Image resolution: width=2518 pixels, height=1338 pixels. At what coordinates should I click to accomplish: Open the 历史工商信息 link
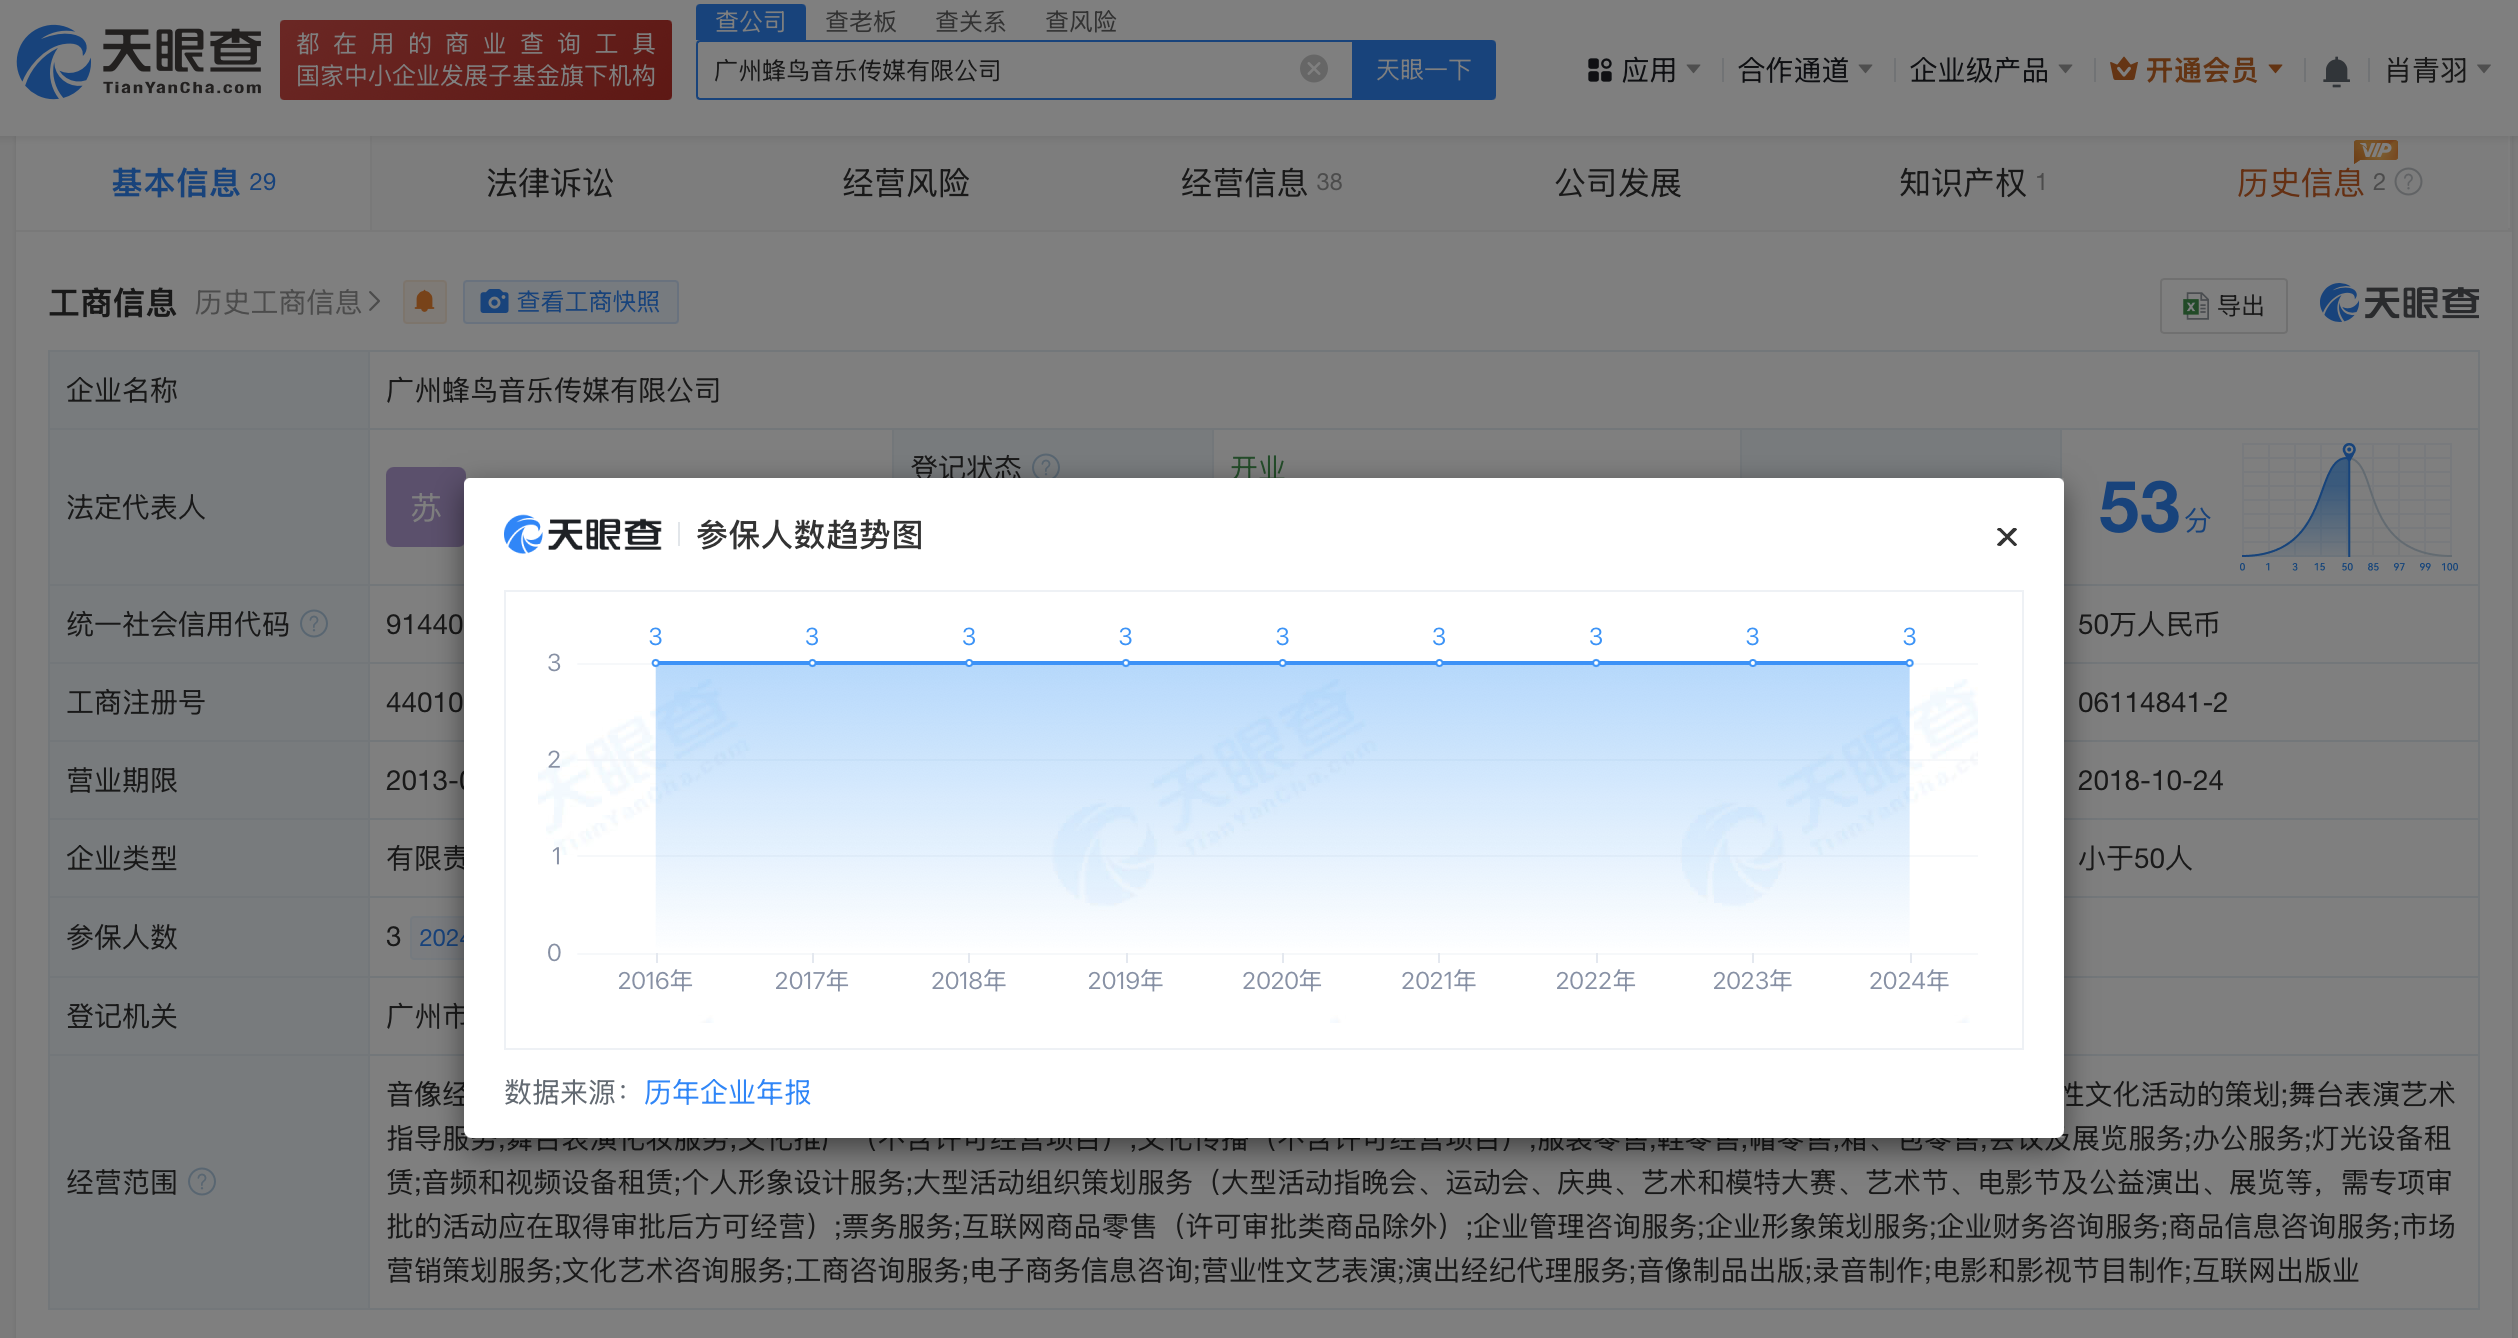coord(288,302)
